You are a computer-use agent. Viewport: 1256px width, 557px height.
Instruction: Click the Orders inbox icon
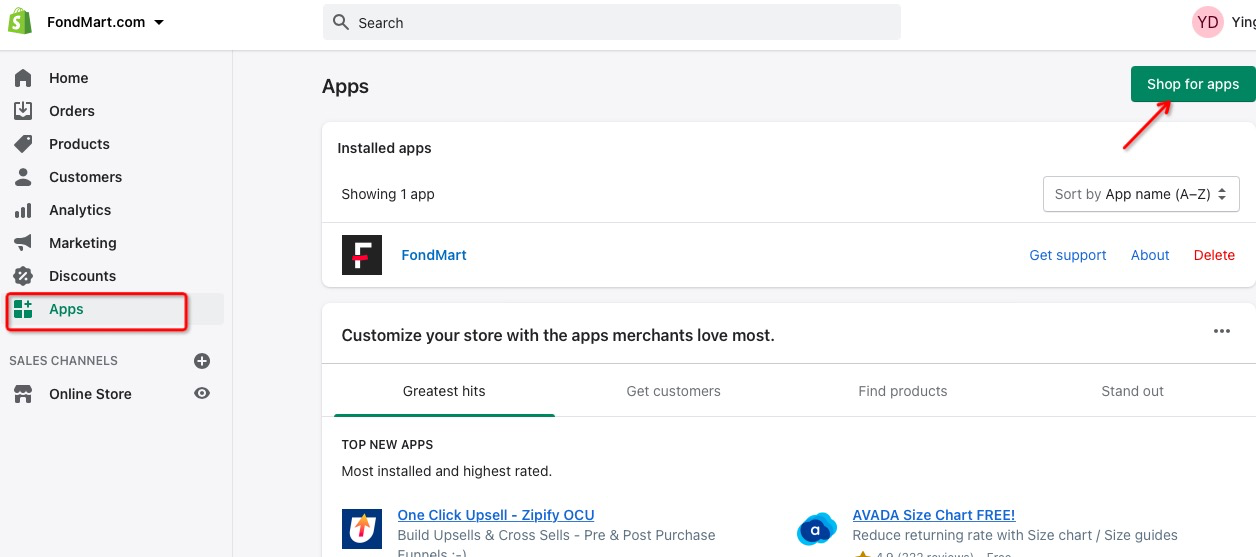pos(23,111)
